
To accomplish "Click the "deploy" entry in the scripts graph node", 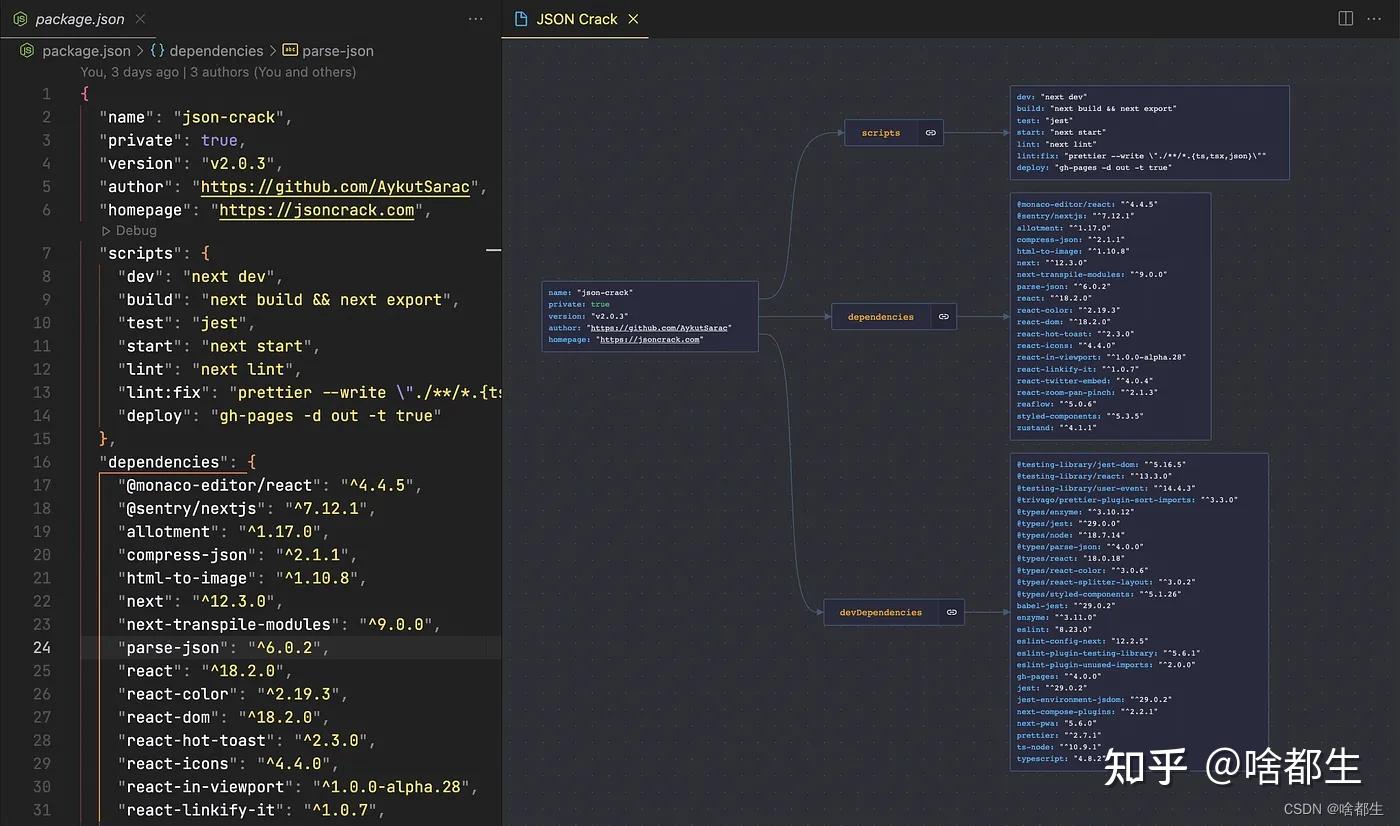I will pos(1094,168).
